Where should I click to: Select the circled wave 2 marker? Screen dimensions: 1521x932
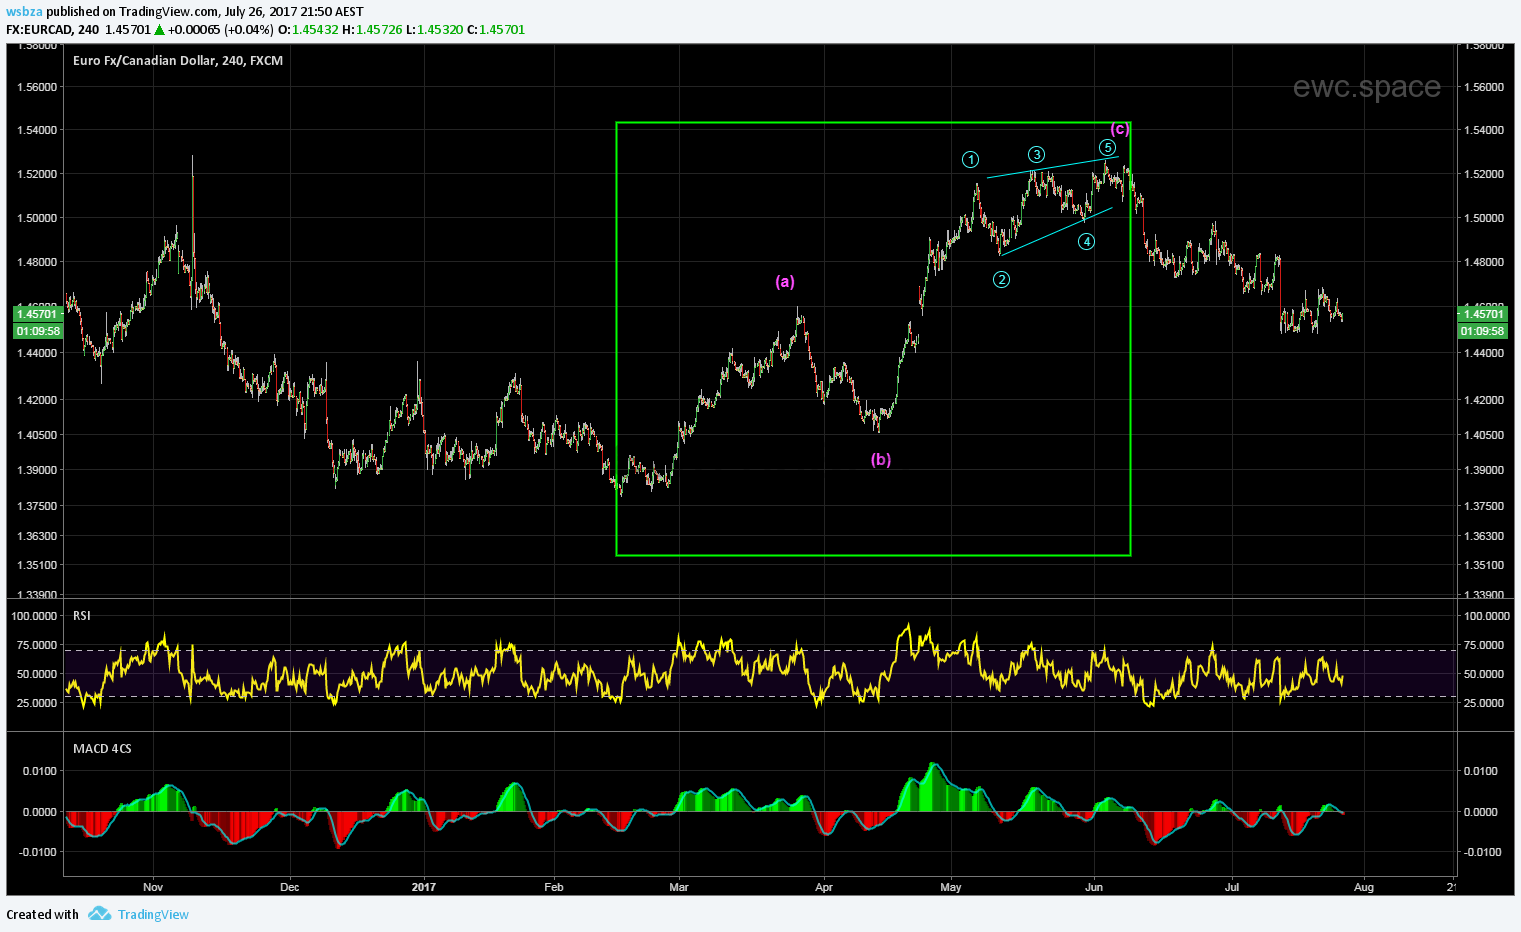pyautogui.click(x=1001, y=280)
